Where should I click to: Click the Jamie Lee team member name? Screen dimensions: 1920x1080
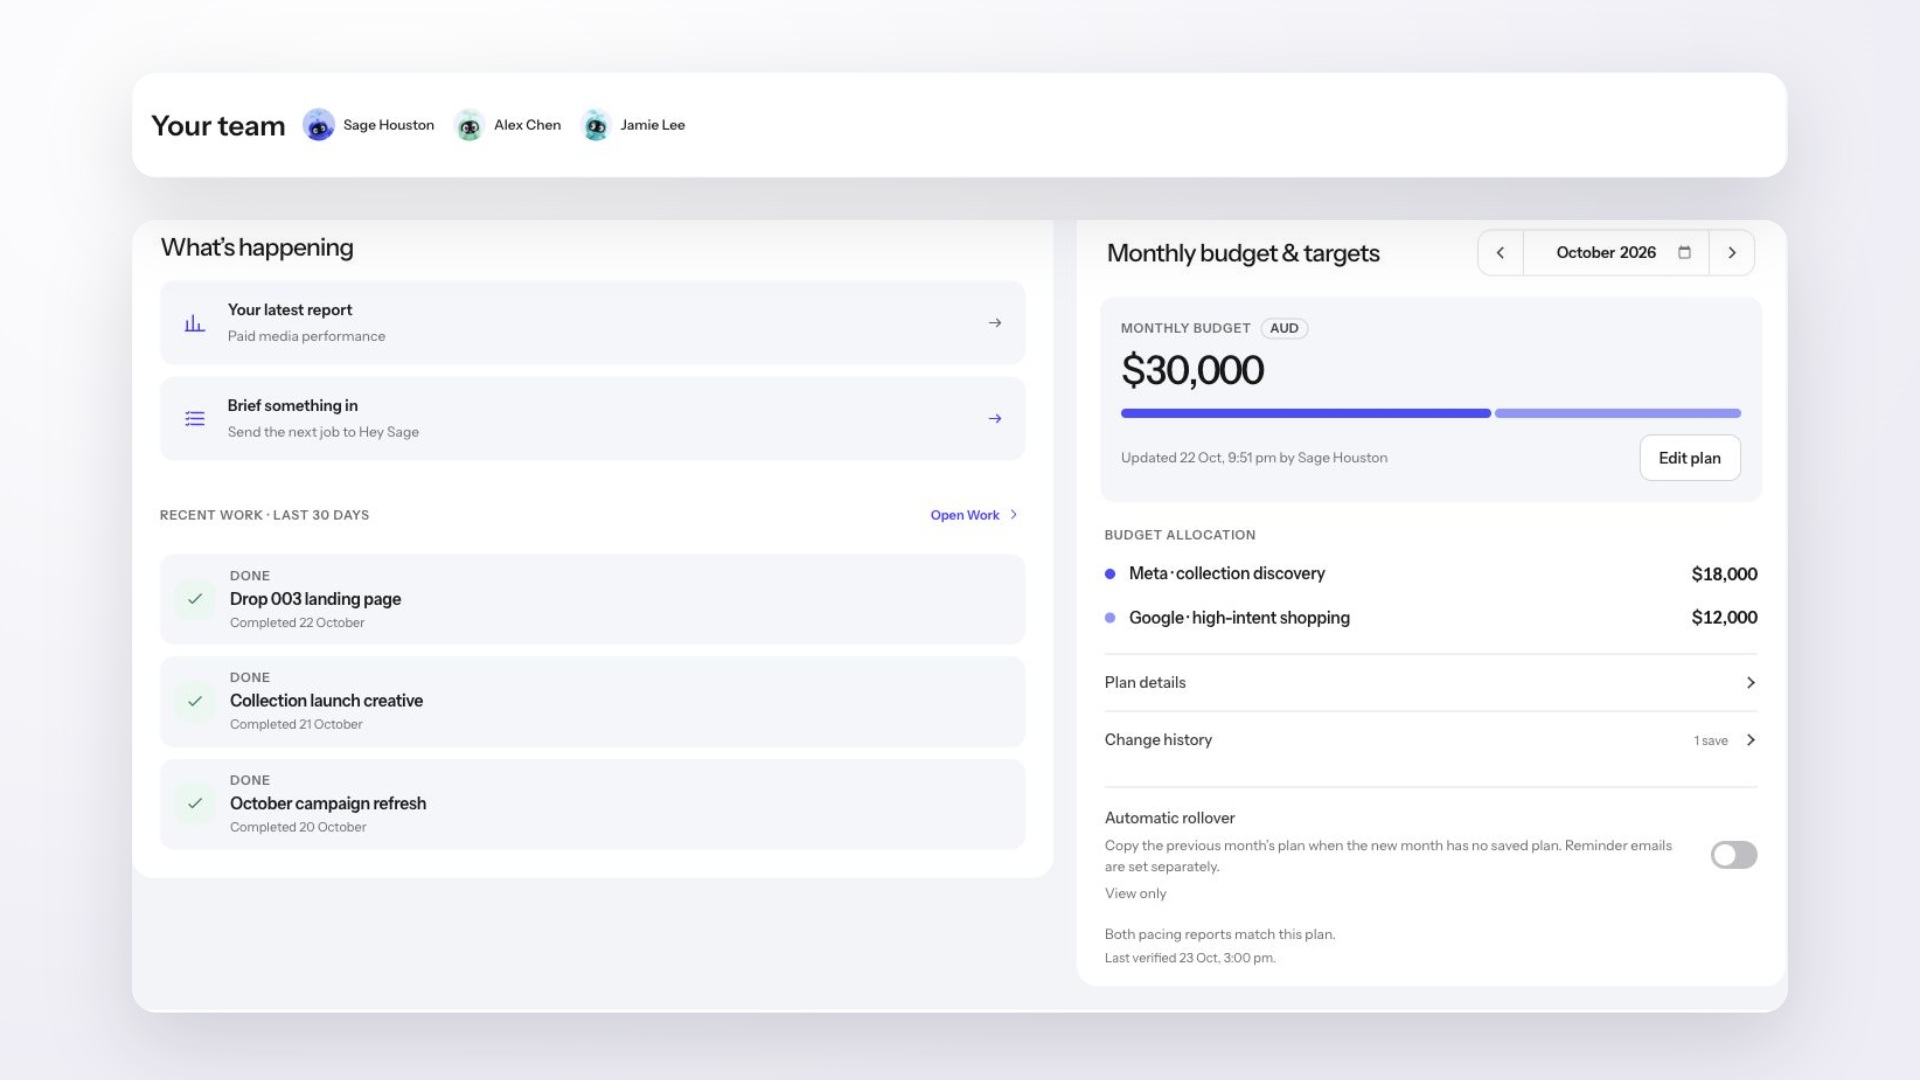pos(652,125)
